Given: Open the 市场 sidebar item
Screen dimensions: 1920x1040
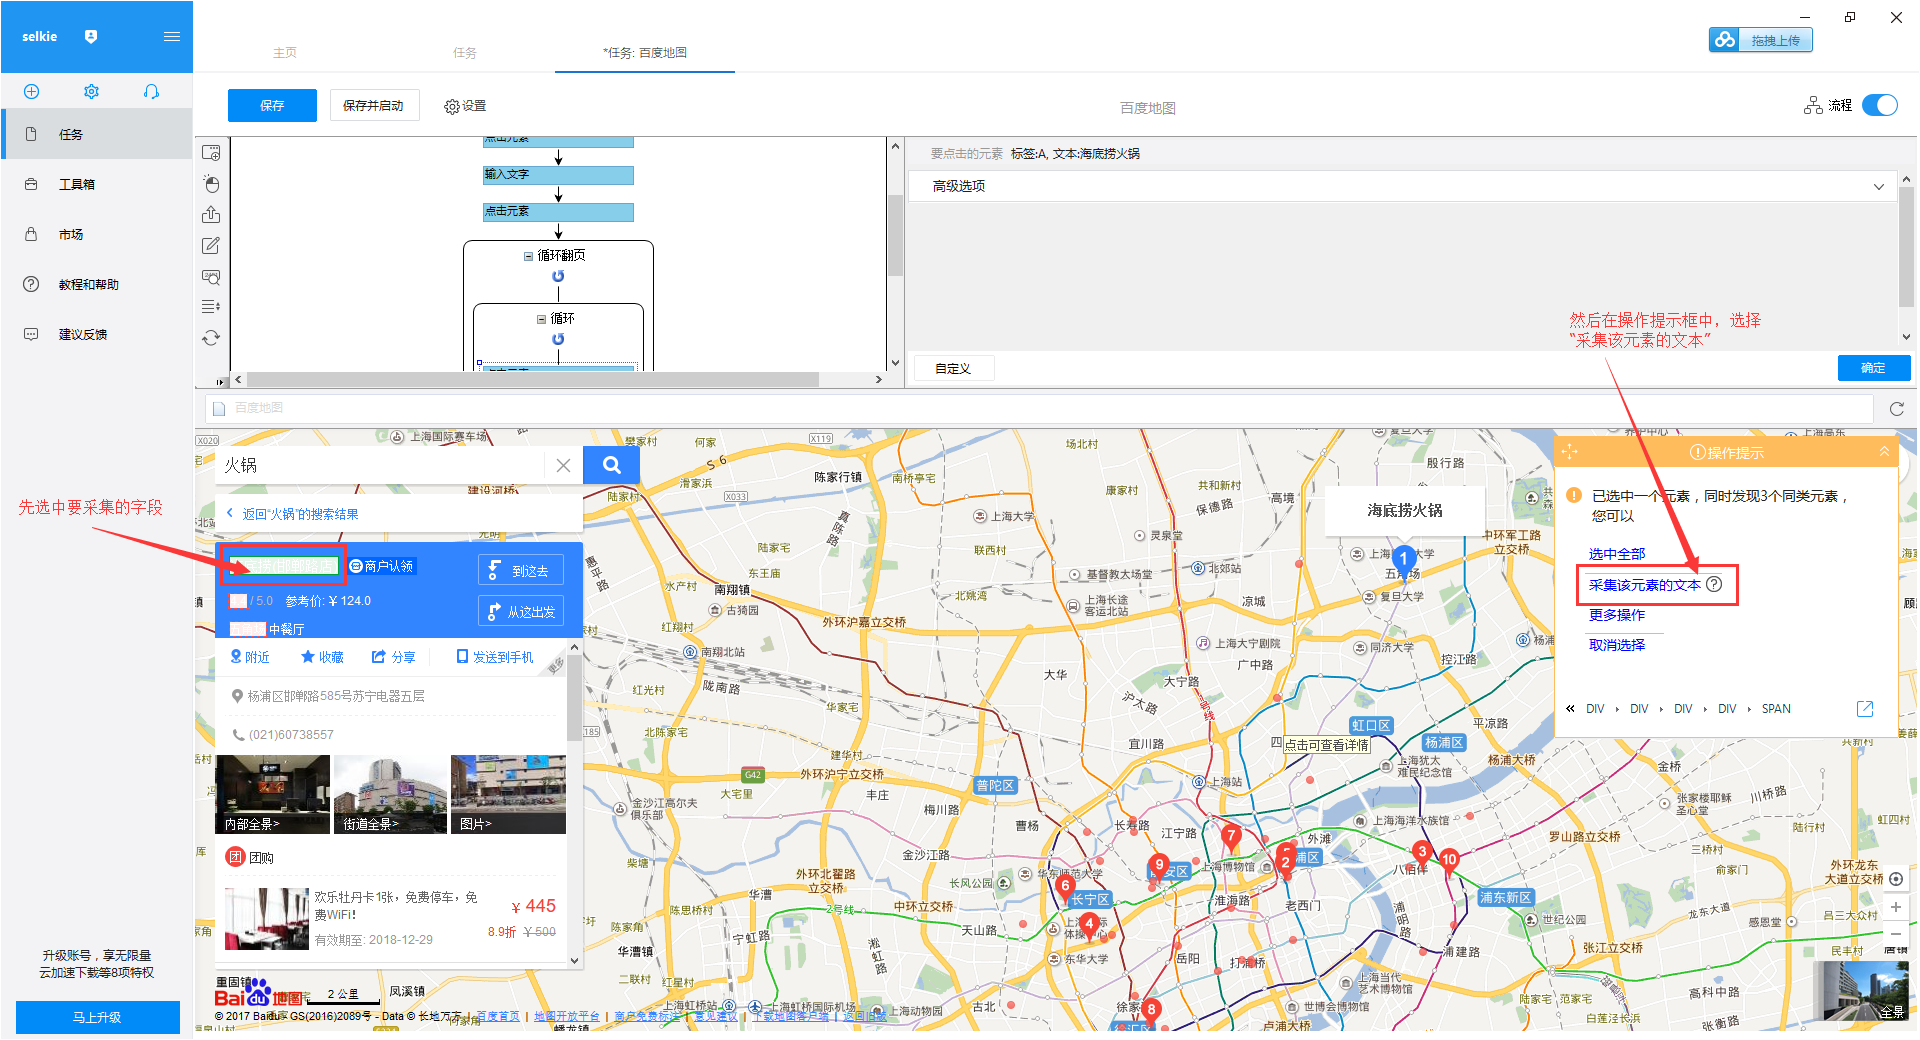Looking at the screenshot, I should coord(96,234).
